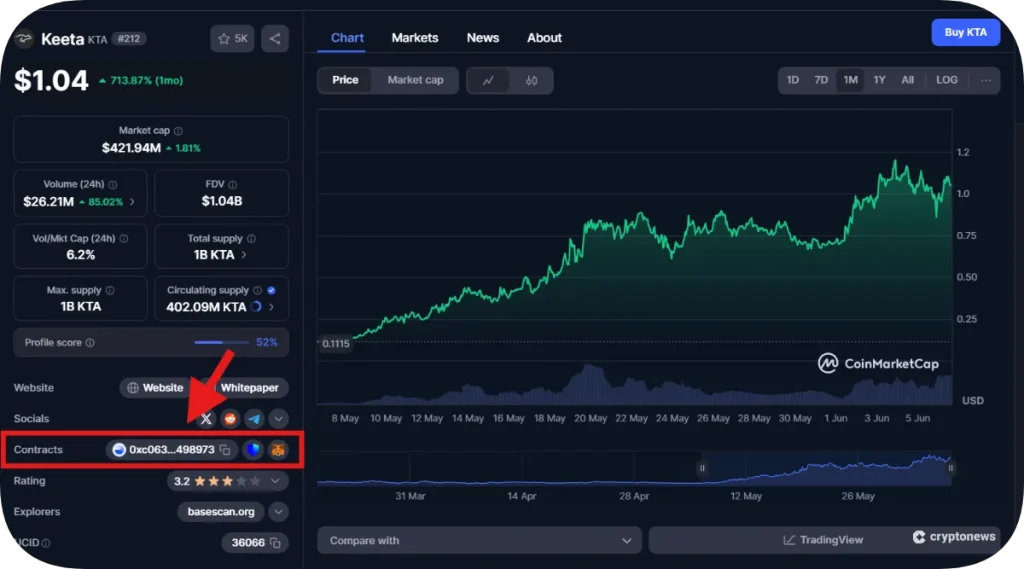Expand the Explorers dropdown chevron
This screenshot has height=569, width=1024.
pos(278,512)
